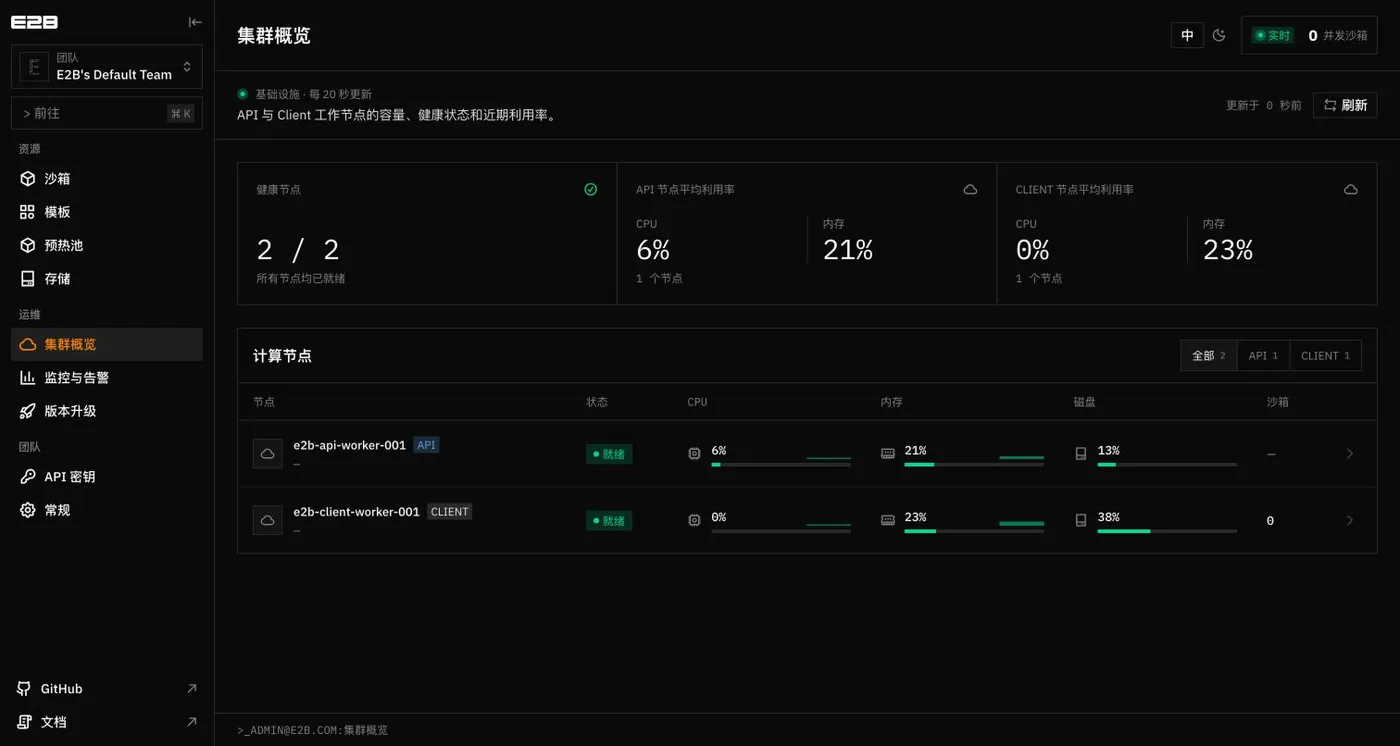Click 就绪 status badge for e2b-api-worker-001
1400x746 pixels.
pyautogui.click(x=609, y=454)
